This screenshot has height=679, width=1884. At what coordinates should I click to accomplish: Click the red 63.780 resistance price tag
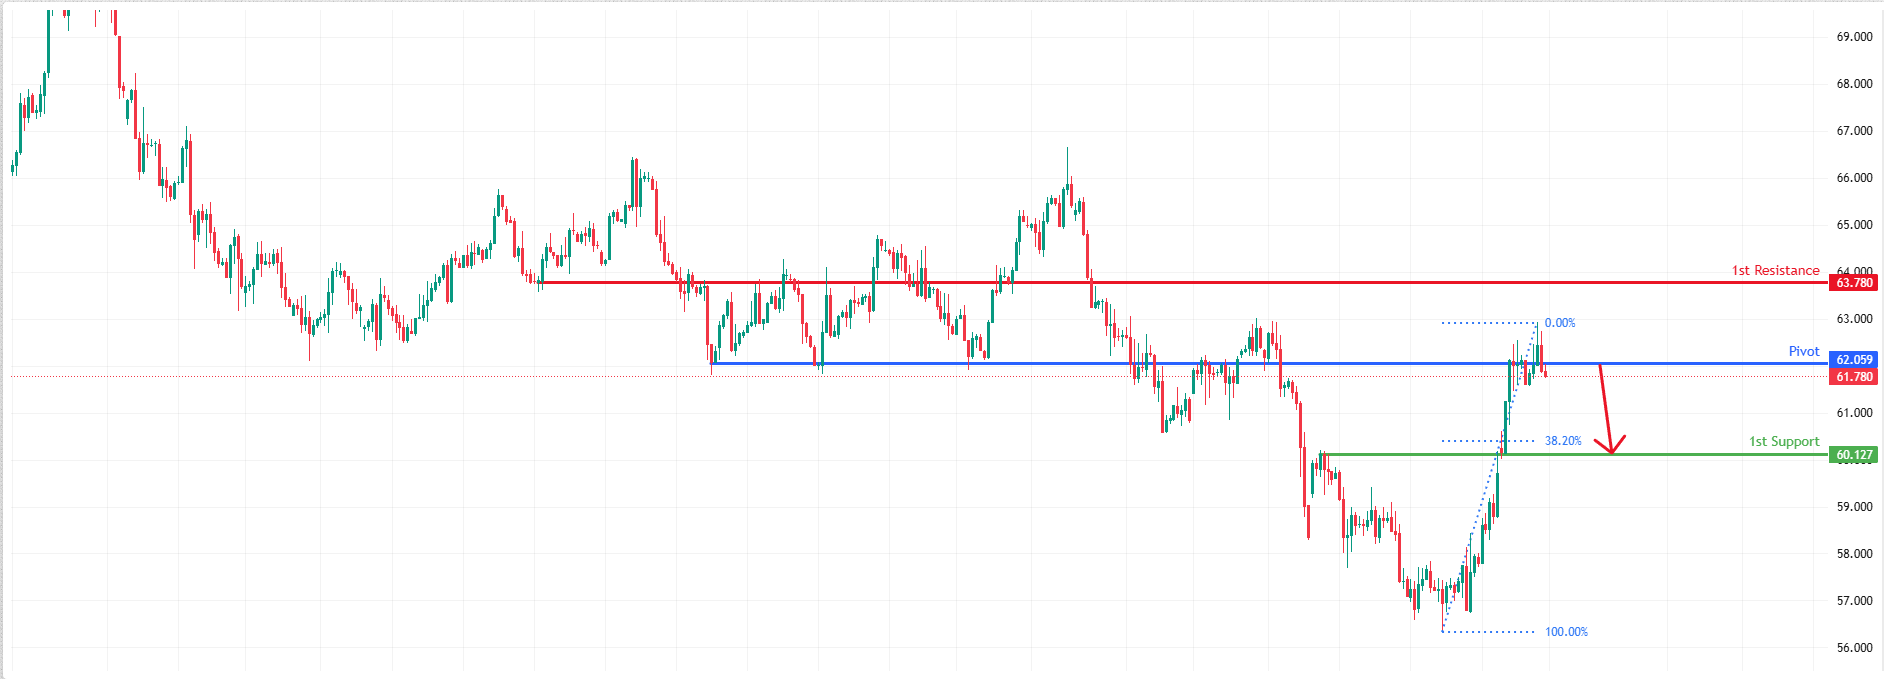(1853, 283)
